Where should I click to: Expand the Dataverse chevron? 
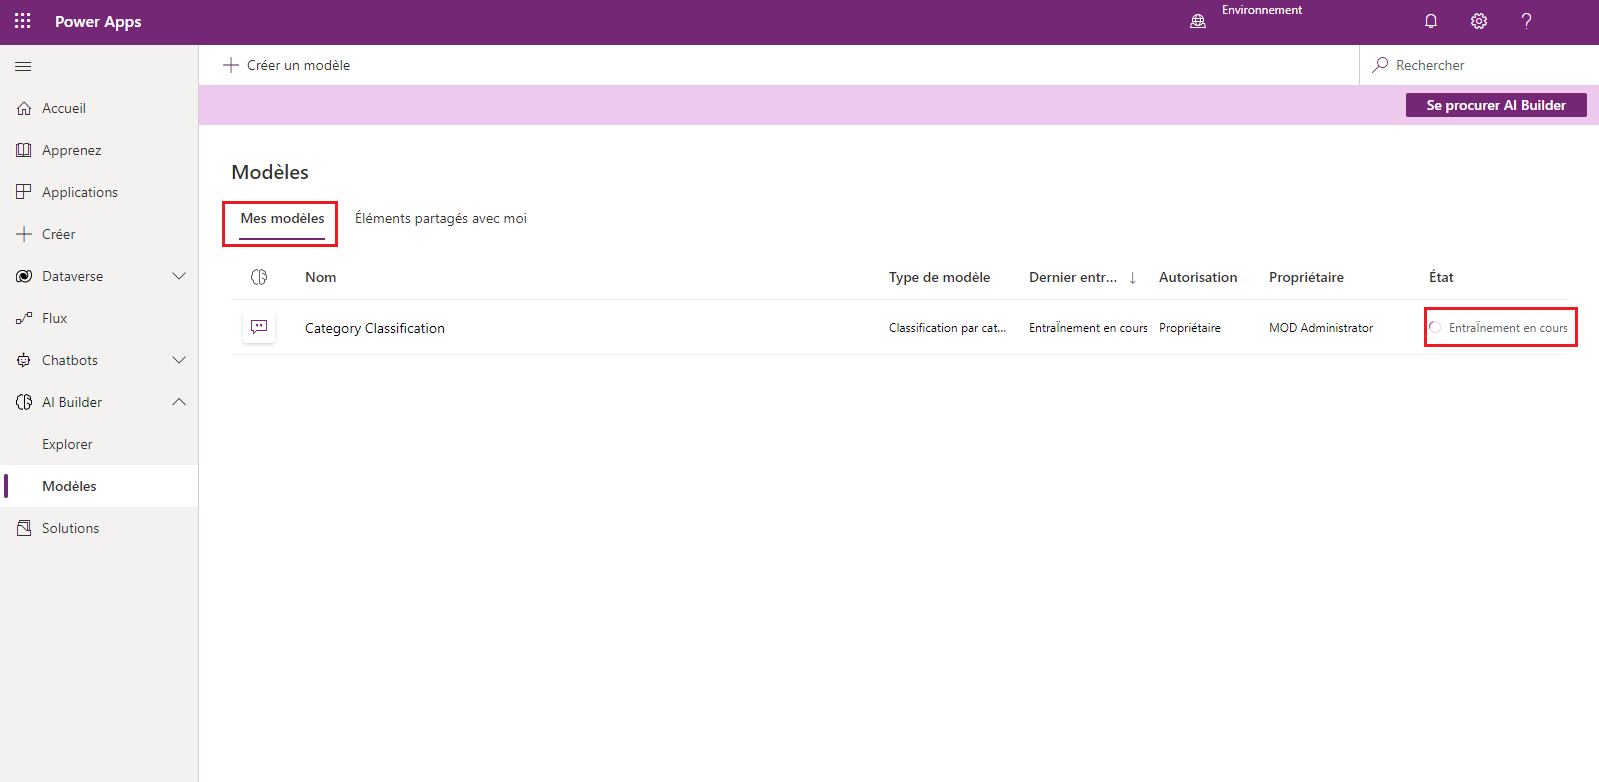pyautogui.click(x=179, y=276)
